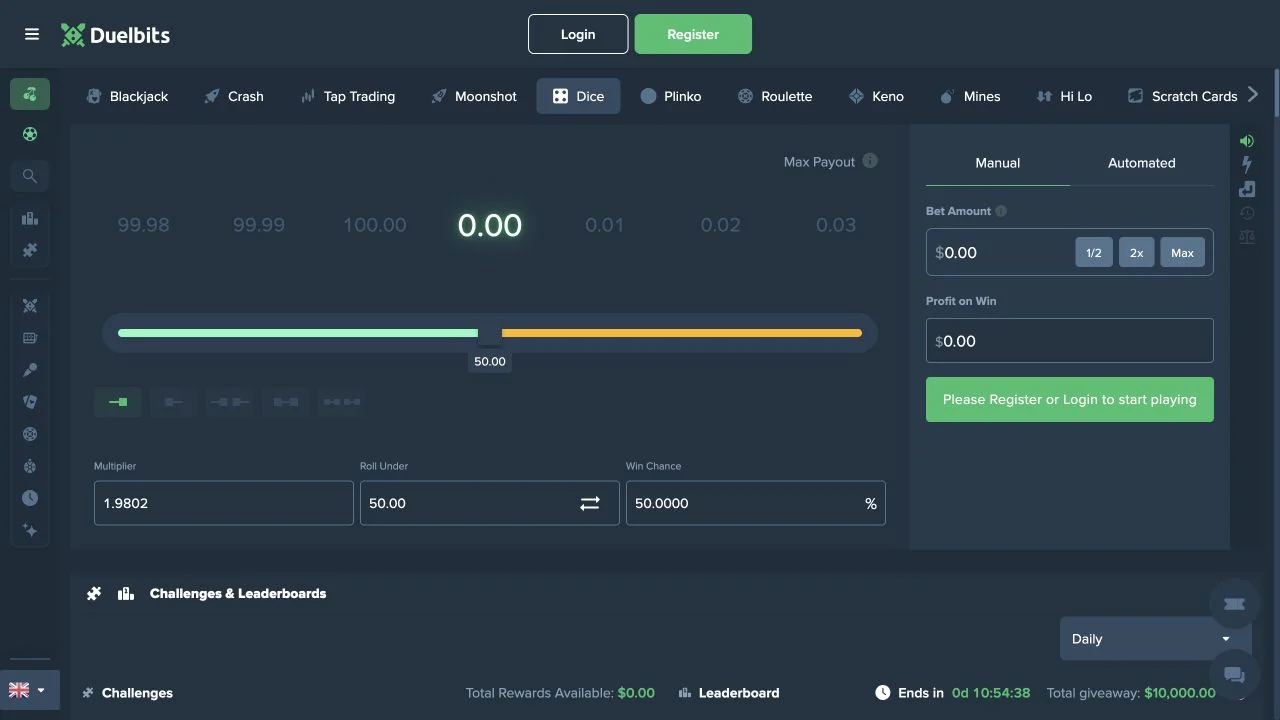Click the Win Chance input field

point(756,503)
